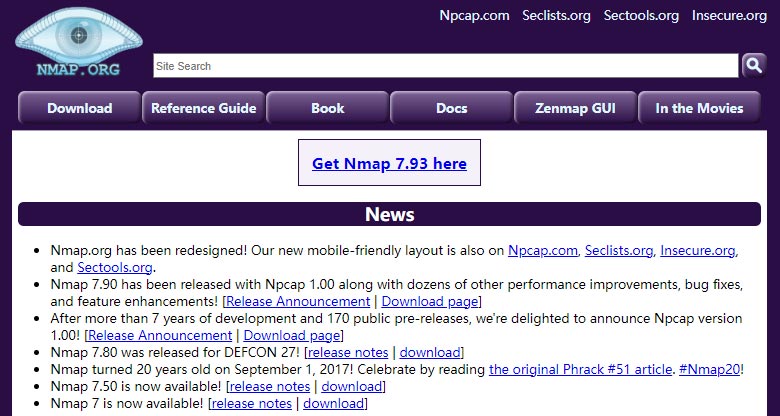The image size is (780, 416).
Task: Focus the Site Search input field
Action: pyautogui.click(x=446, y=66)
